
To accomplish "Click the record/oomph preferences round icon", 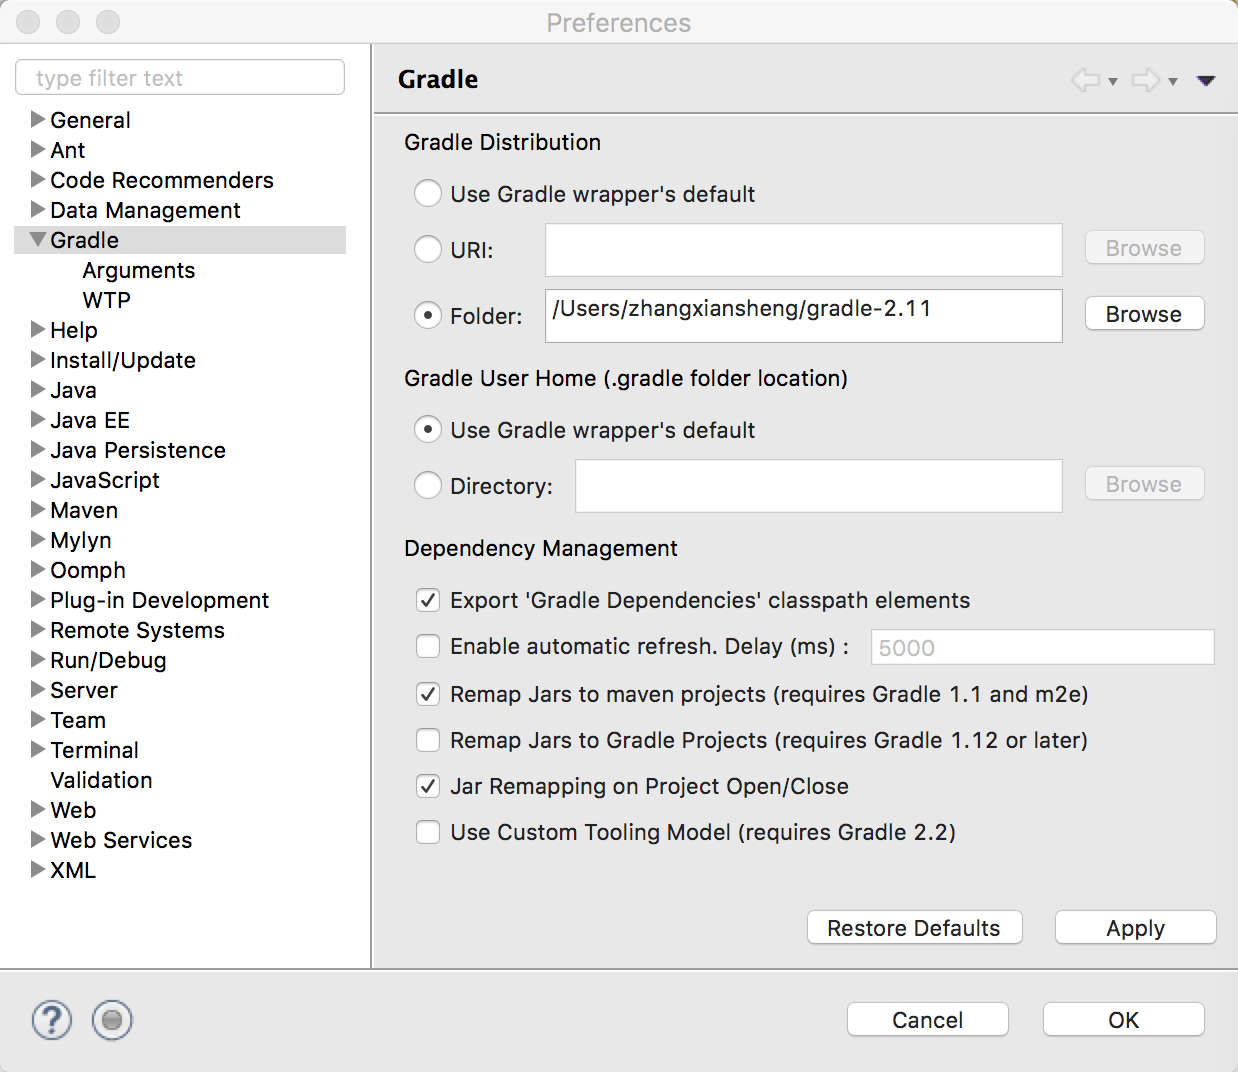I will (112, 1020).
